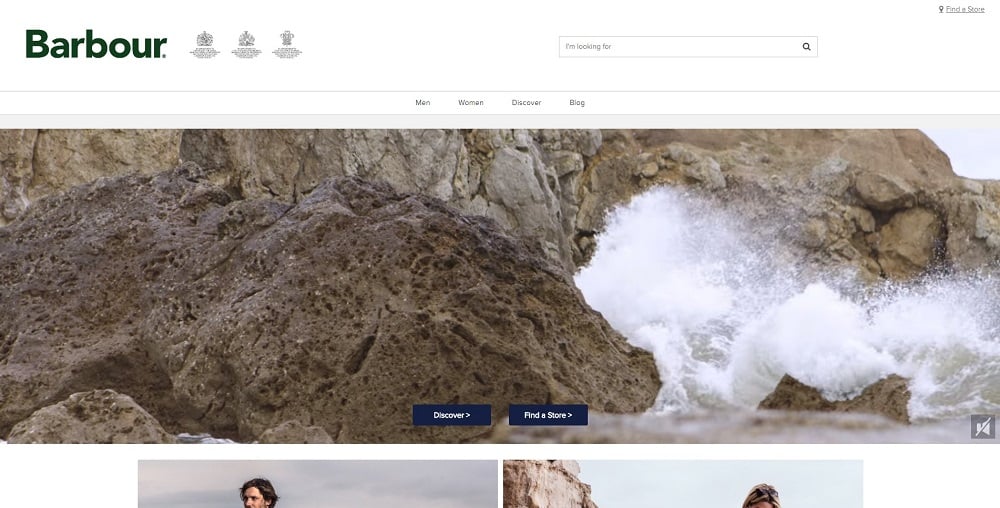Click the Barbour logo
The image size is (1000, 508).
pyautogui.click(x=96, y=45)
